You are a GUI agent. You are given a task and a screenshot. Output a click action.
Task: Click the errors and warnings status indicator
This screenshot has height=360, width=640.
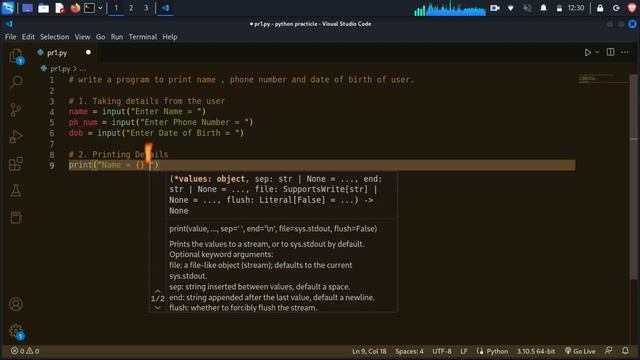(25, 351)
